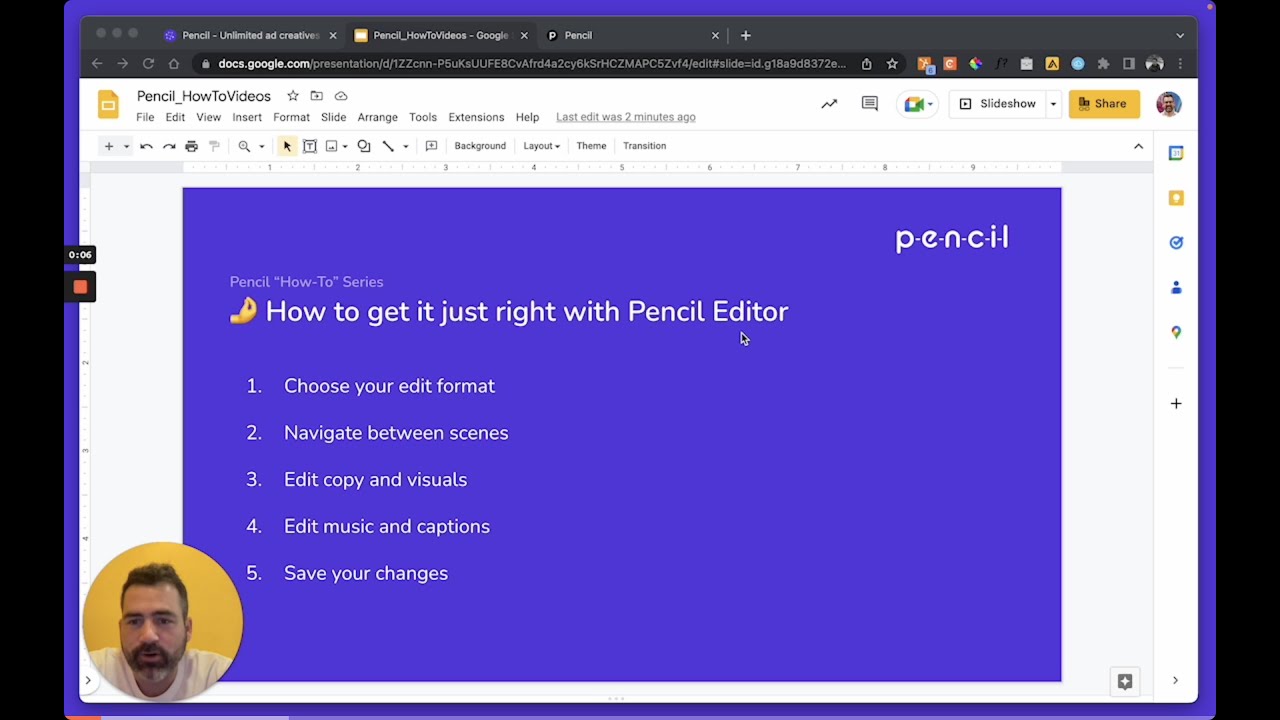Open the Edit menu

pos(175,117)
